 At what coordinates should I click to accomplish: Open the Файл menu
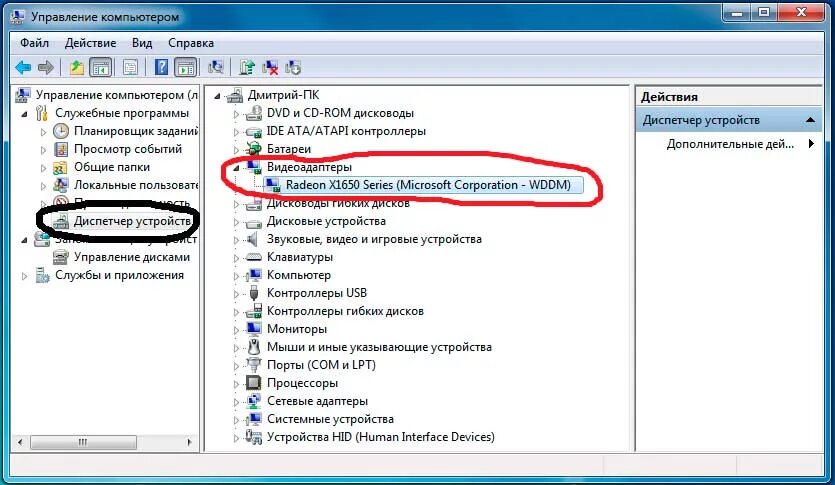(x=34, y=43)
